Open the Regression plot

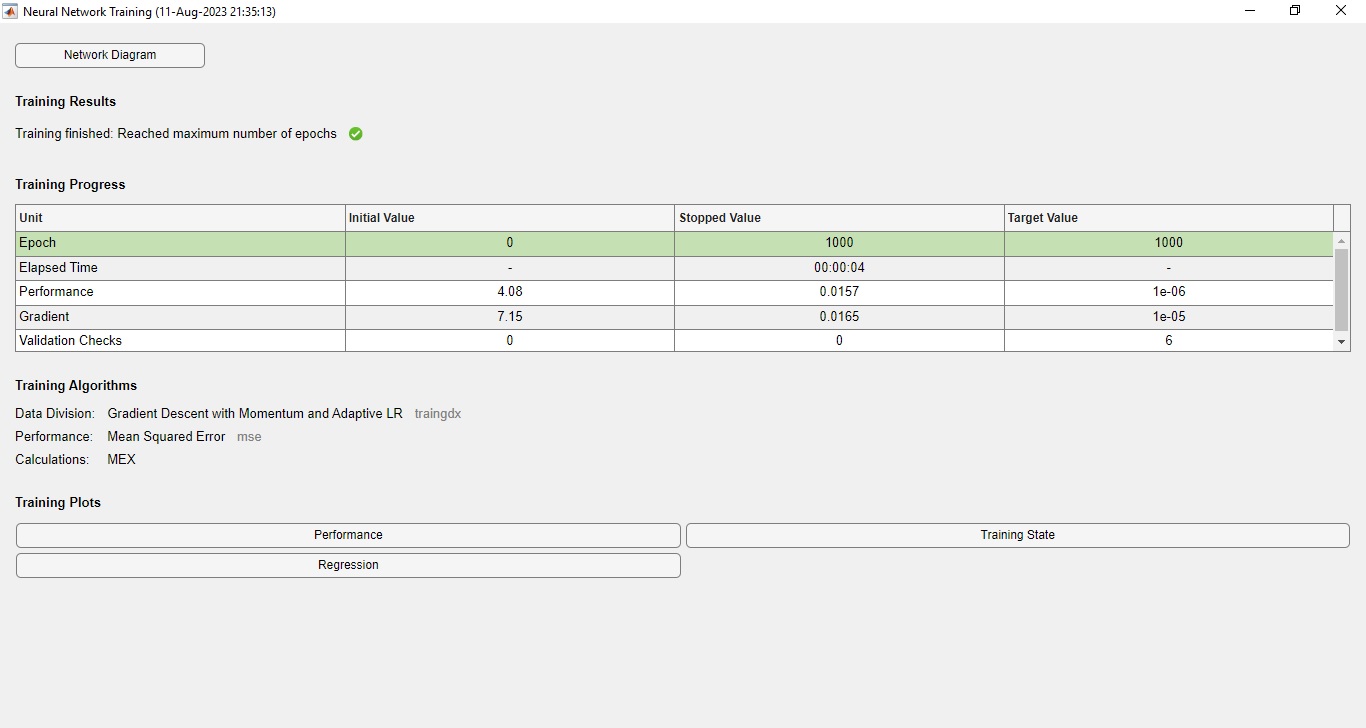click(x=348, y=565)
